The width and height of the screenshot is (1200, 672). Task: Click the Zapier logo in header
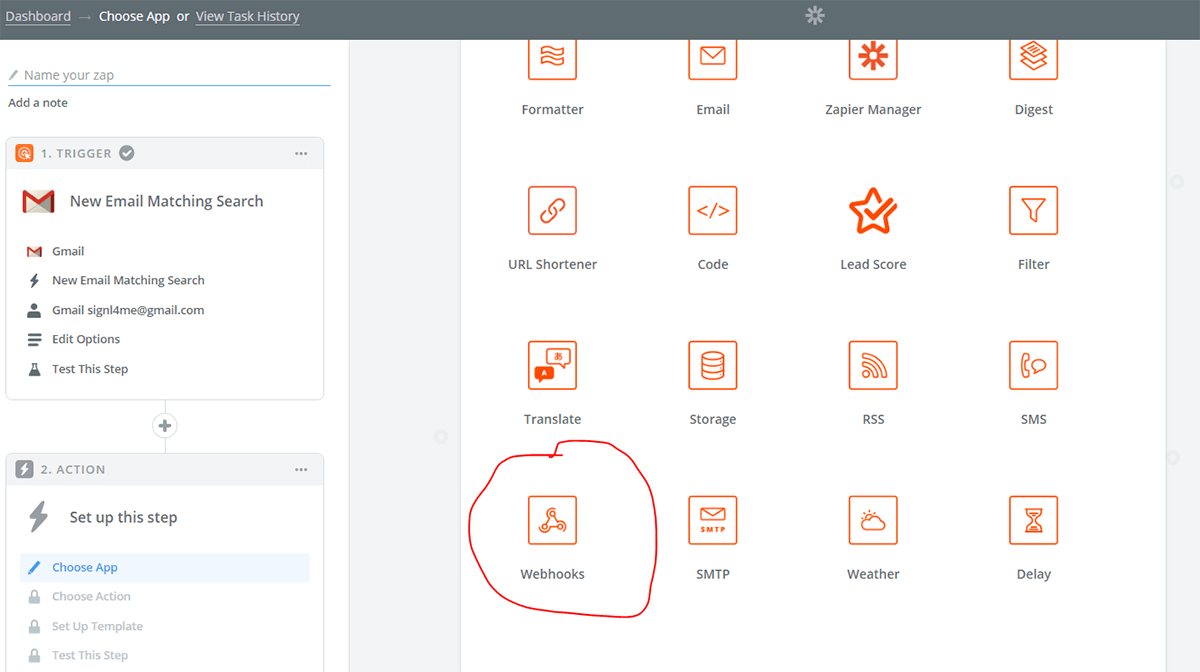tap(815, 15)
